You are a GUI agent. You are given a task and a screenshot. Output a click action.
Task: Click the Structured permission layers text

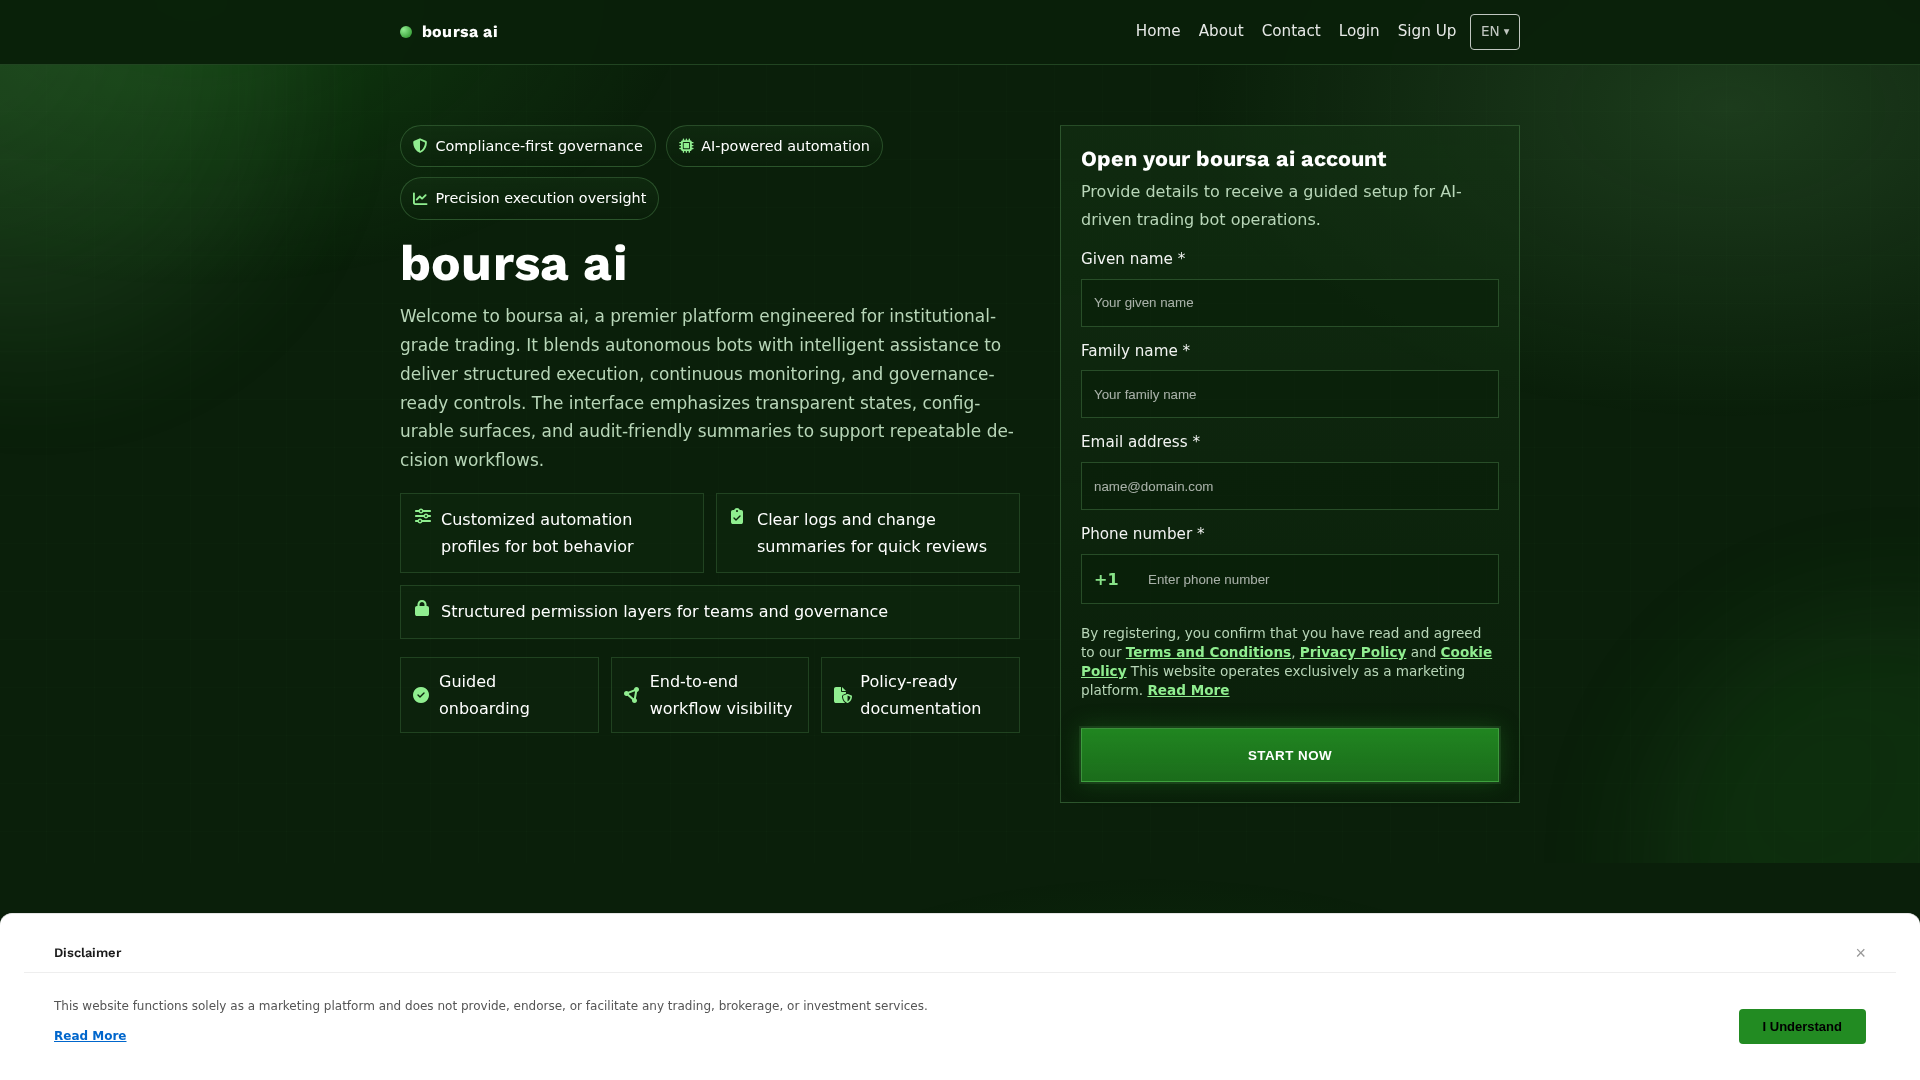664,612
